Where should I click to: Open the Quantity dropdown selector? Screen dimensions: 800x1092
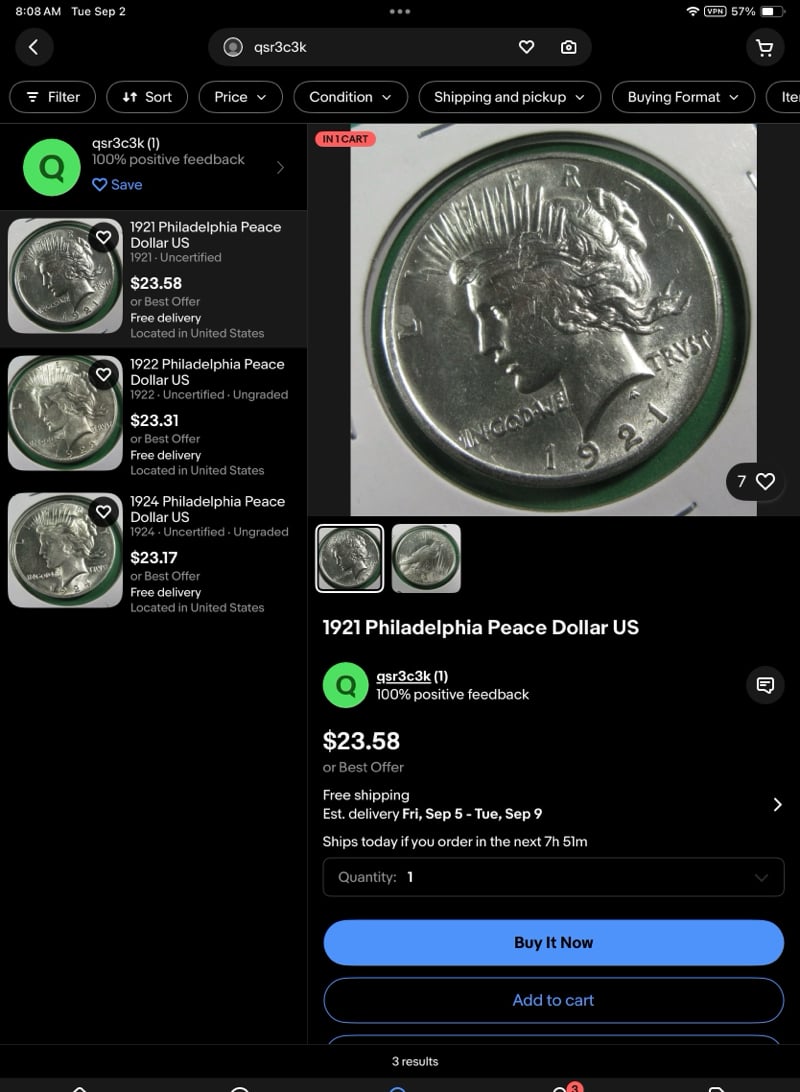[x=554, y=877]
